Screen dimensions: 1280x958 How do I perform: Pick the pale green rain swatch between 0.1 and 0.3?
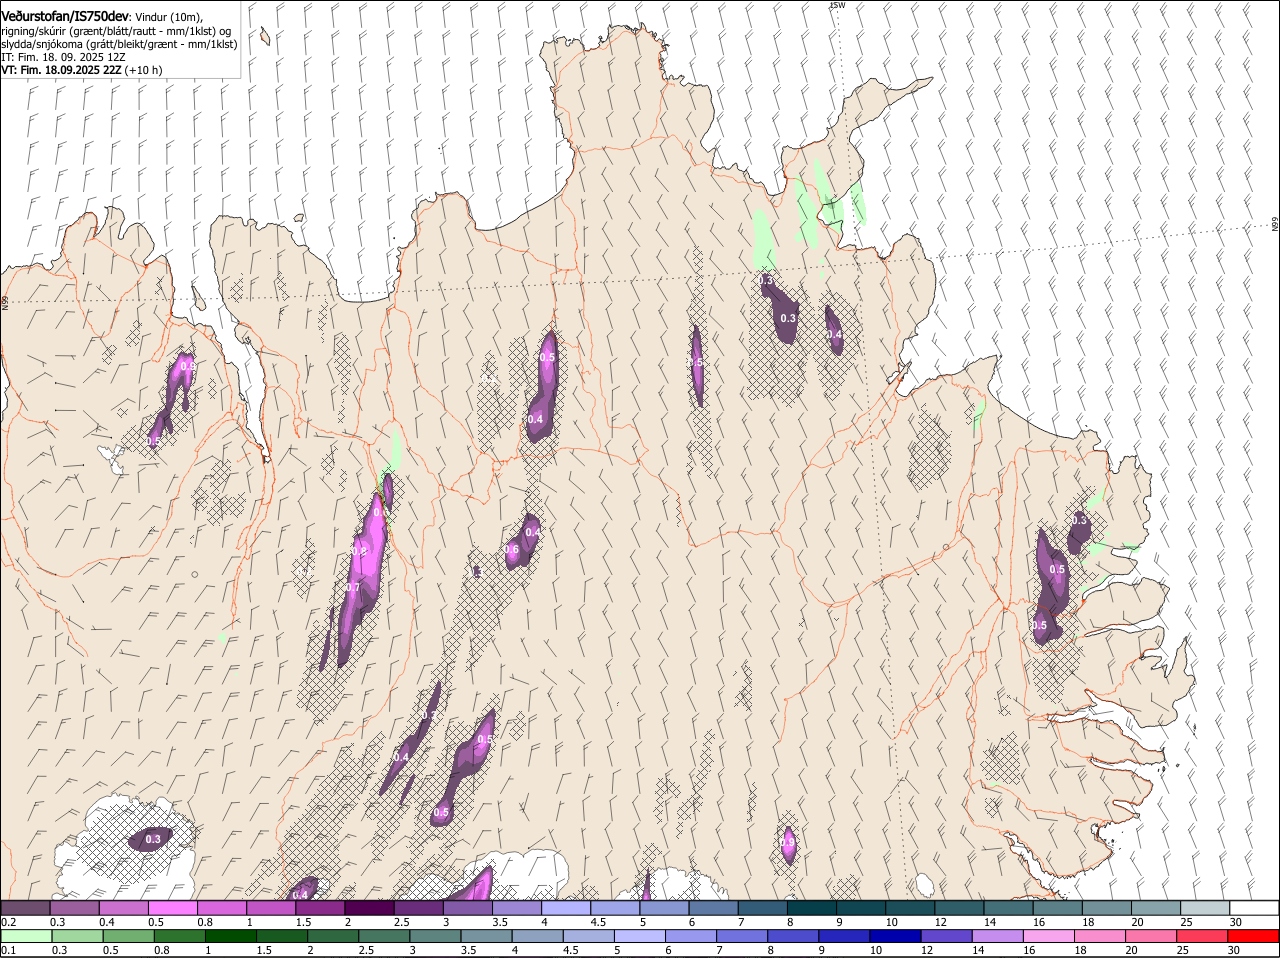click(x=27, y=936)
